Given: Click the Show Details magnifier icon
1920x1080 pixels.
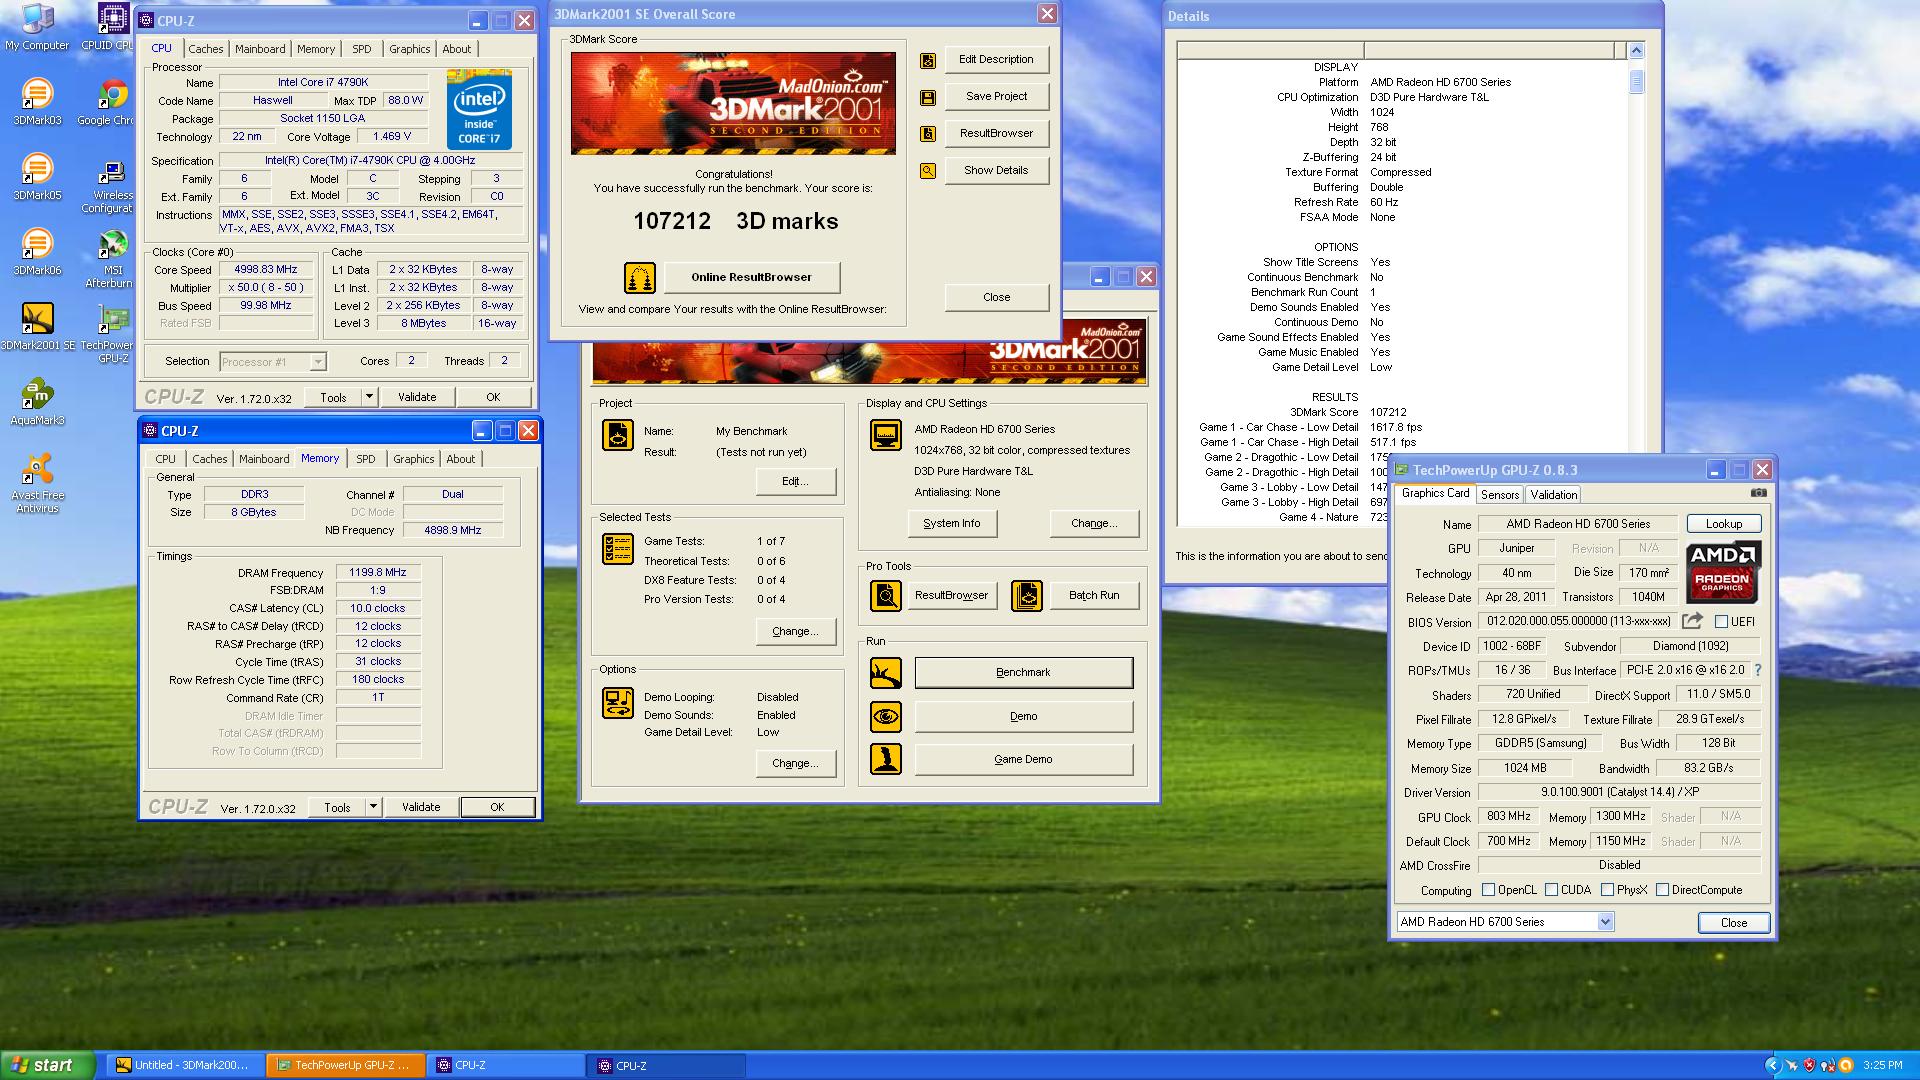Looking at the screenshot, I should (928, 171).
